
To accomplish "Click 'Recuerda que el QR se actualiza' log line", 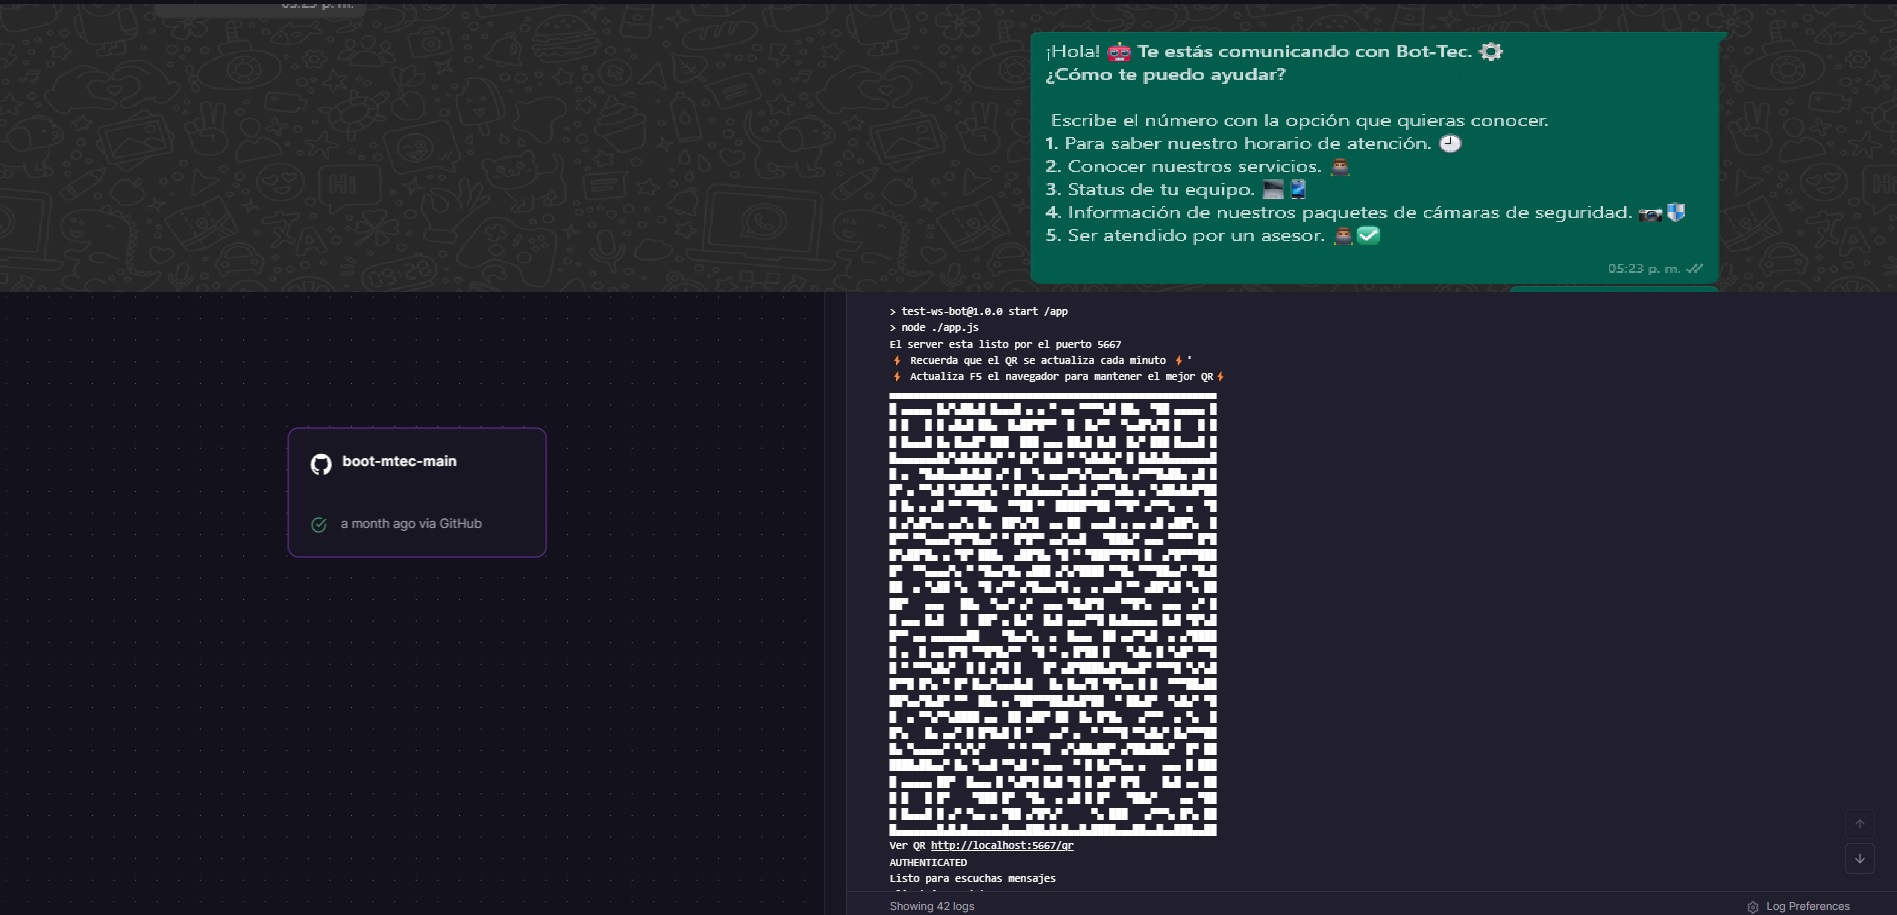I will [x=1041, y=360].
